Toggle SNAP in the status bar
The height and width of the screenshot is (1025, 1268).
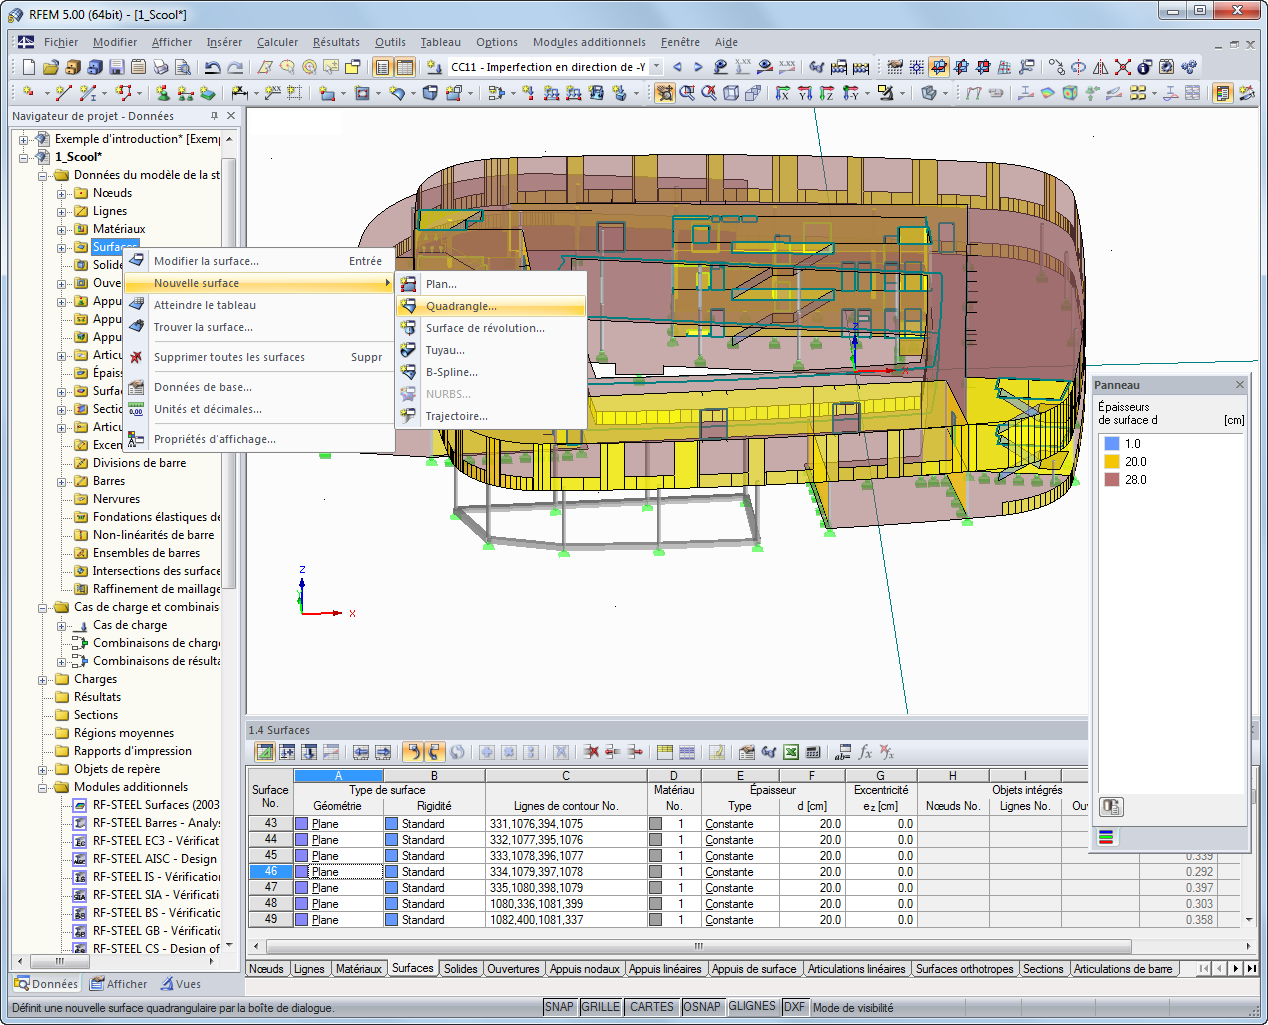[x=559, y=1007]
